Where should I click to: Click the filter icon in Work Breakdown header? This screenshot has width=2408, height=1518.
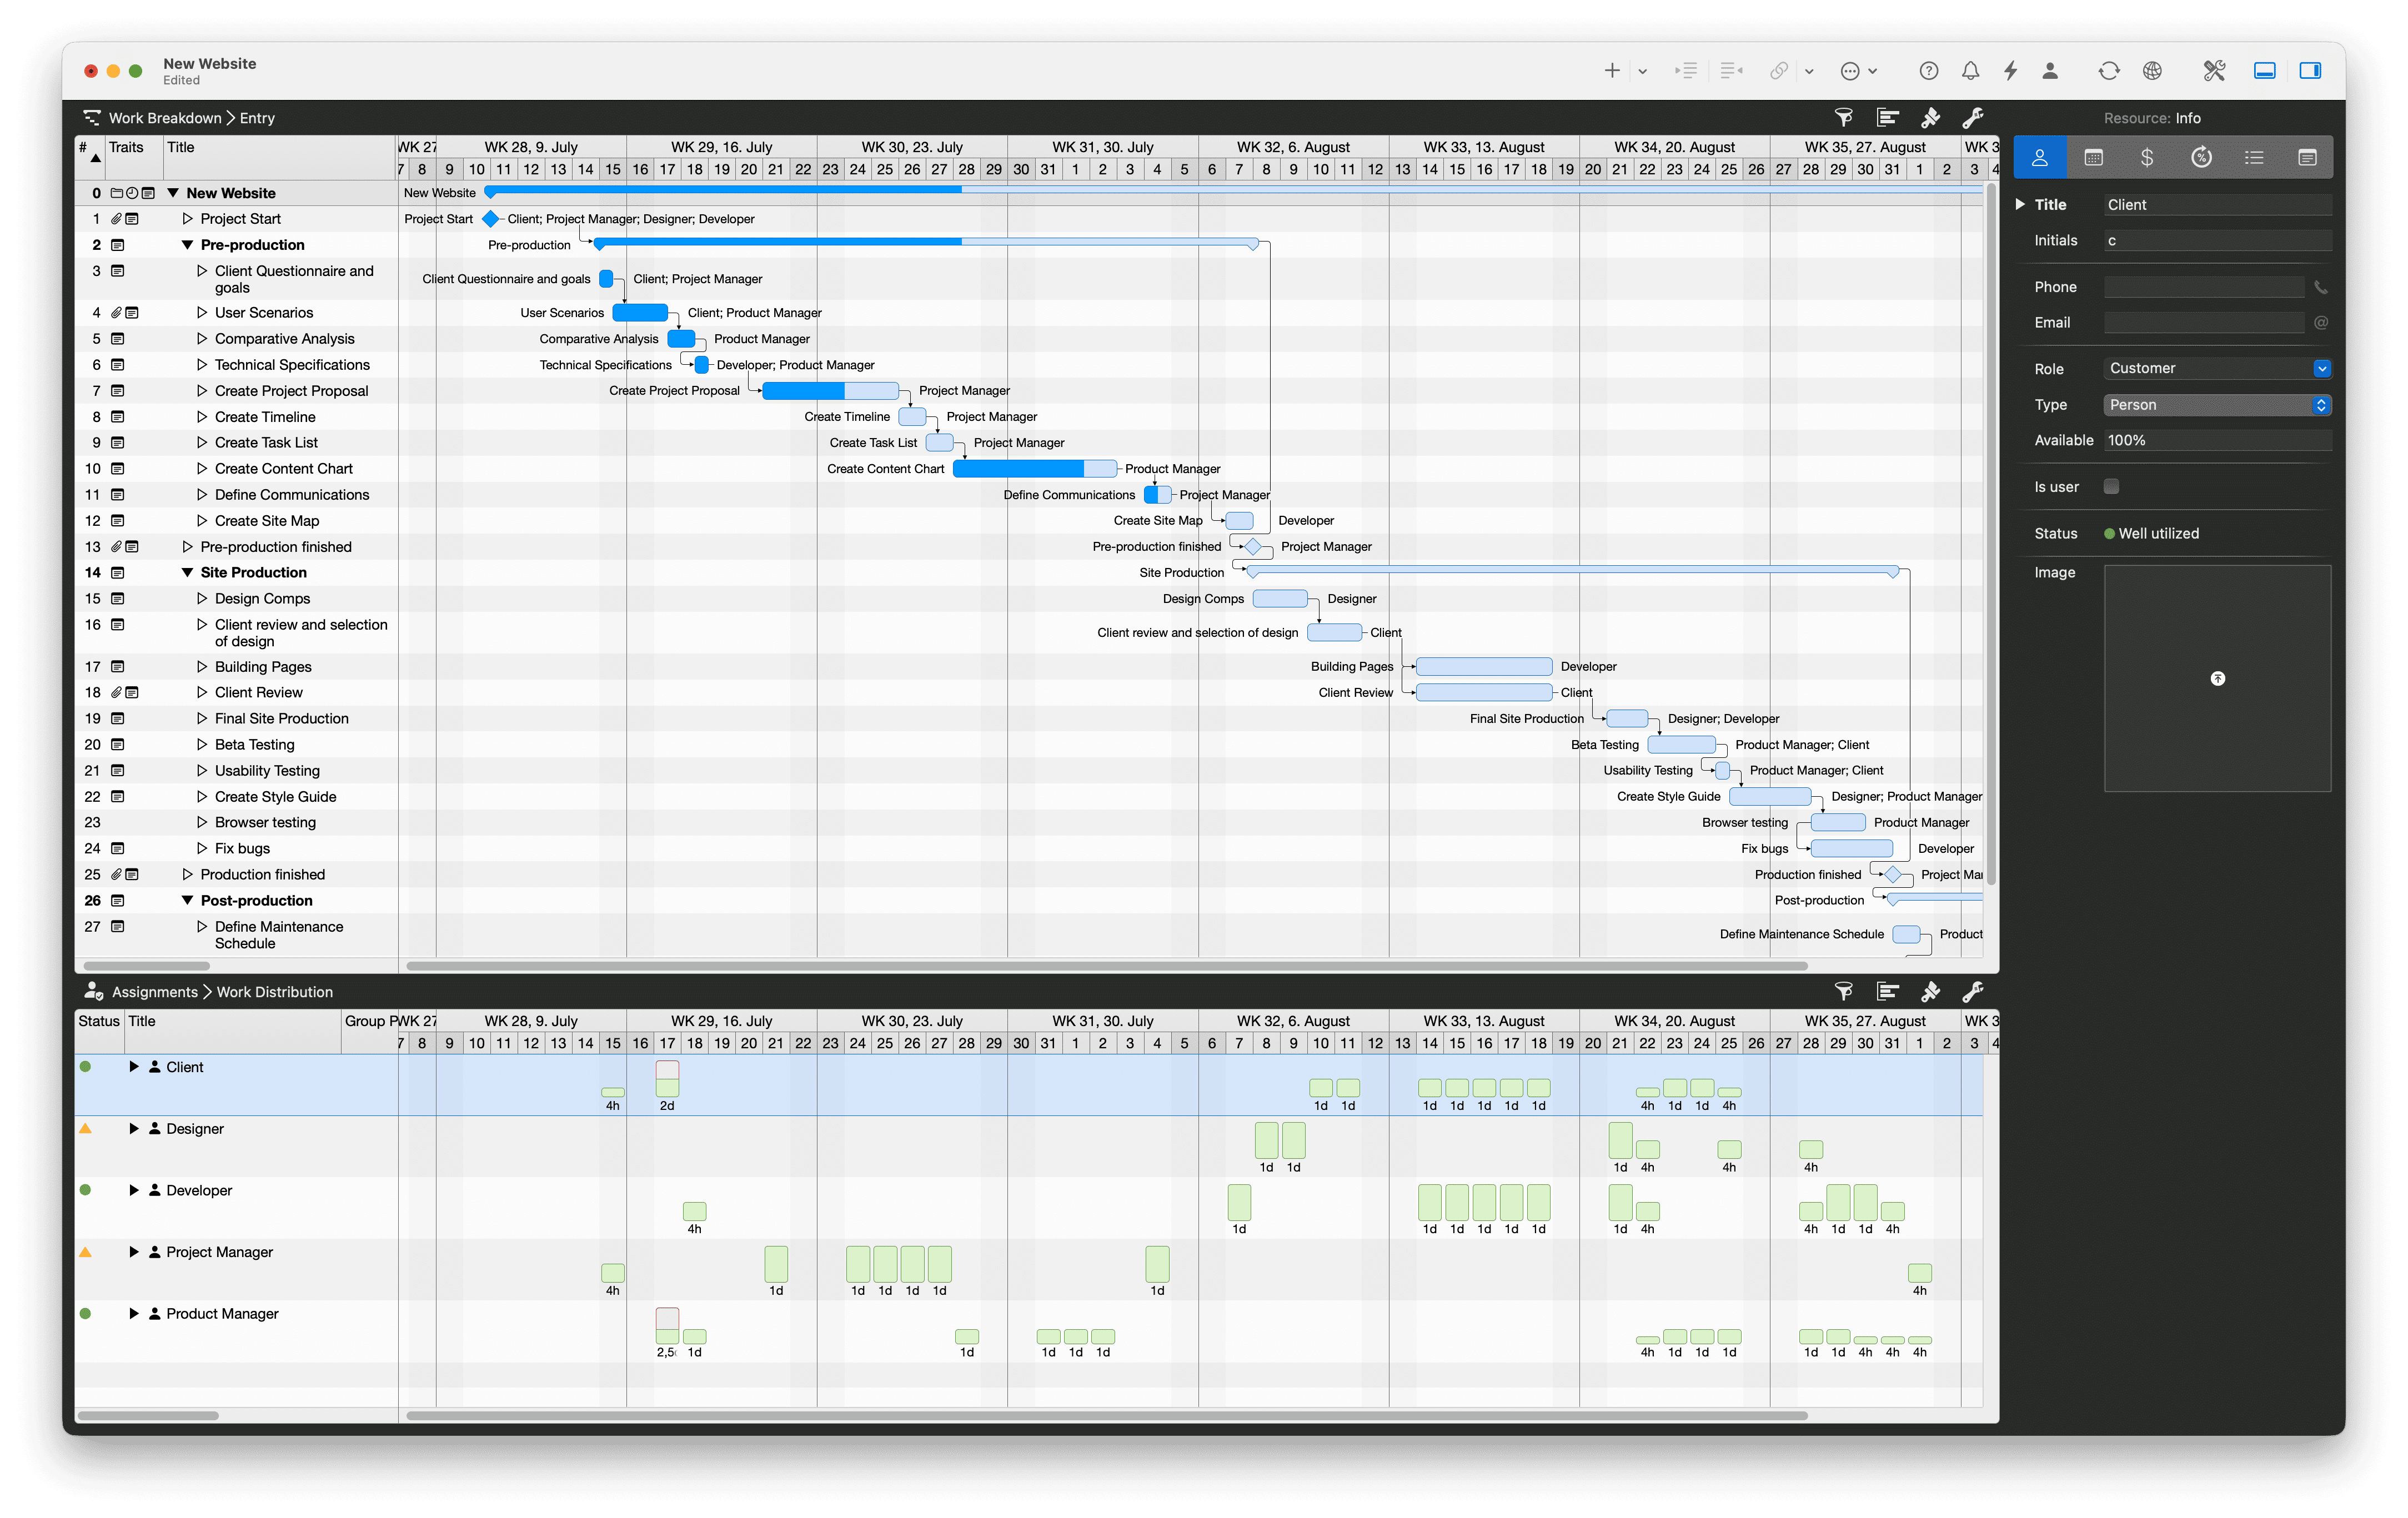click(x=1843, y=118)
